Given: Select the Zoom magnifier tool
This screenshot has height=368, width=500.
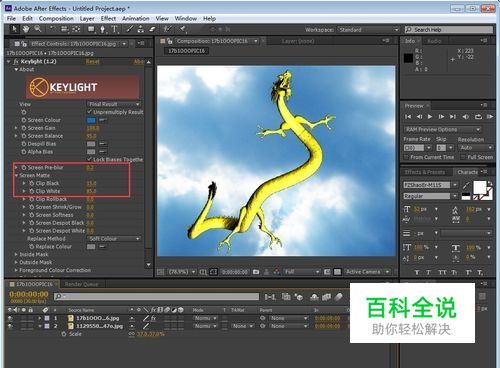Looking at the screenshot, I should [x=38, y=29].
